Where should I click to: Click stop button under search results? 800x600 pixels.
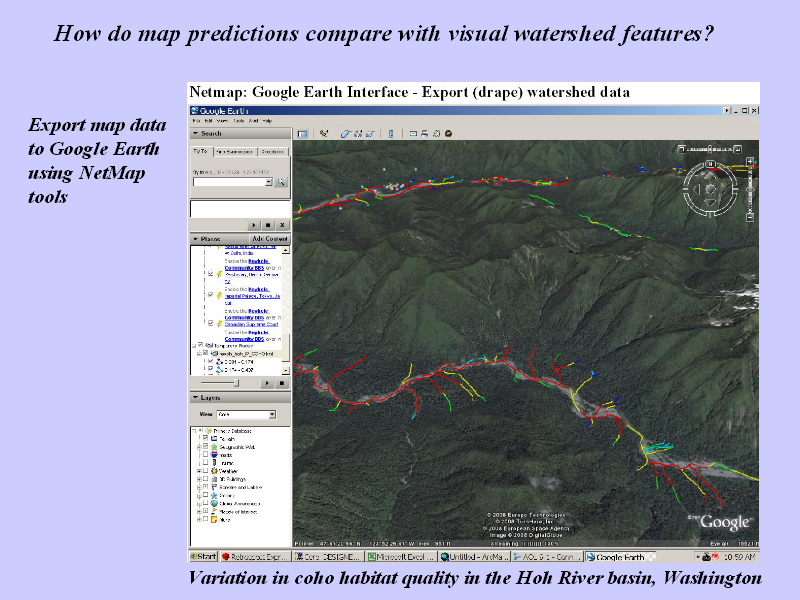pyautogui.click(x=268, y=225)
